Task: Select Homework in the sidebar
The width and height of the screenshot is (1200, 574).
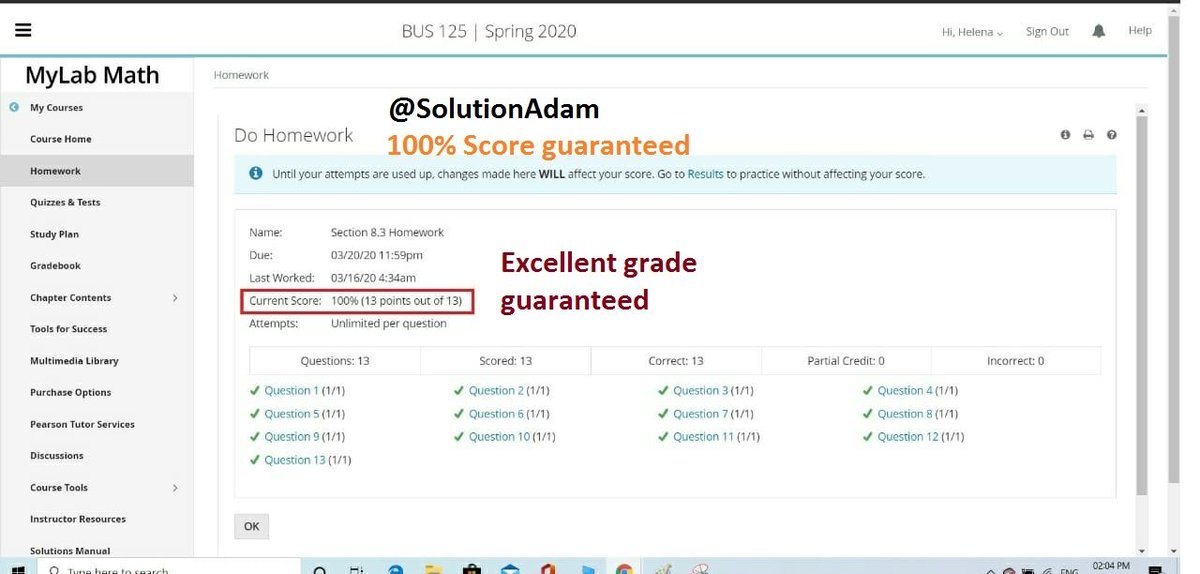Action: click(x=55, y=171)
